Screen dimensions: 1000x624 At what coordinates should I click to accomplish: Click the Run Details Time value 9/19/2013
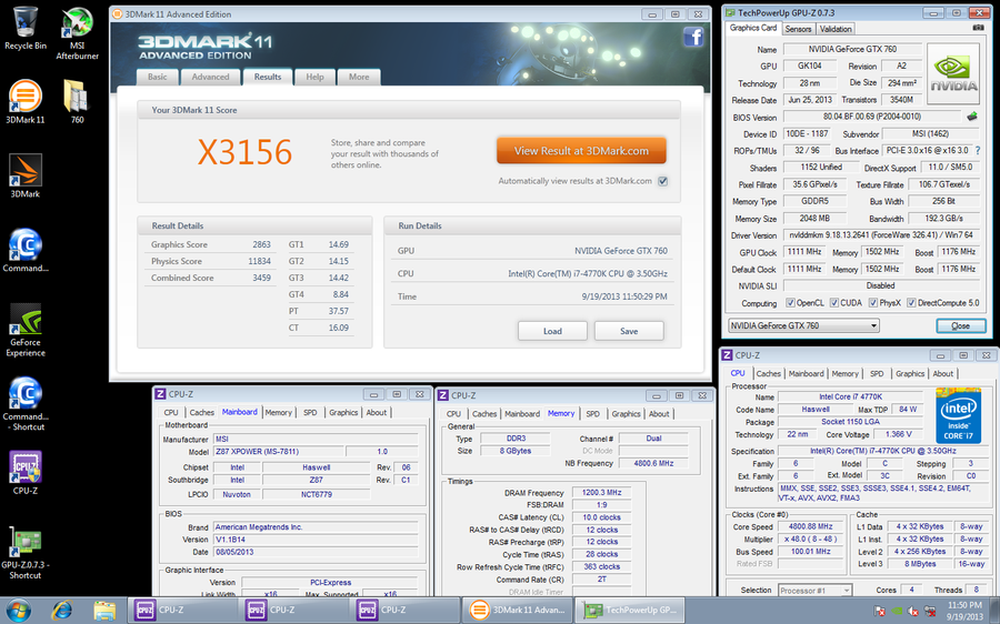pos(624,297)
